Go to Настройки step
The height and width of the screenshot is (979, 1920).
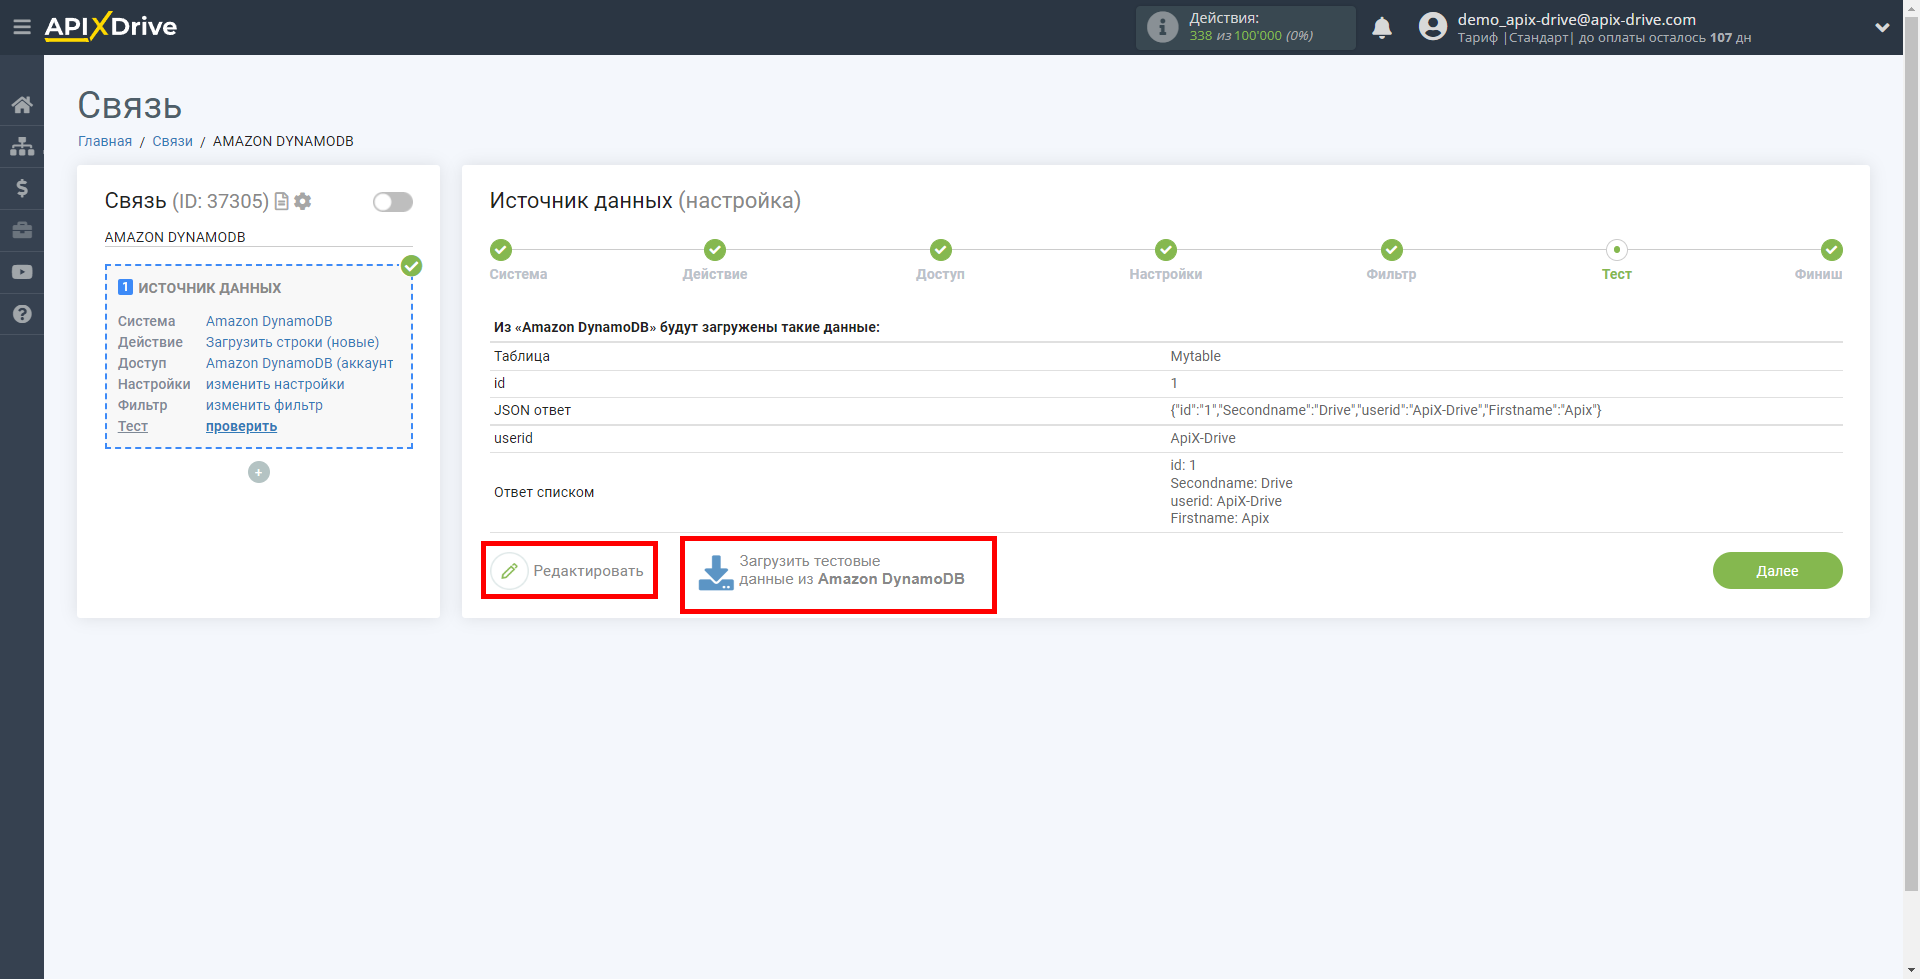1166,260
